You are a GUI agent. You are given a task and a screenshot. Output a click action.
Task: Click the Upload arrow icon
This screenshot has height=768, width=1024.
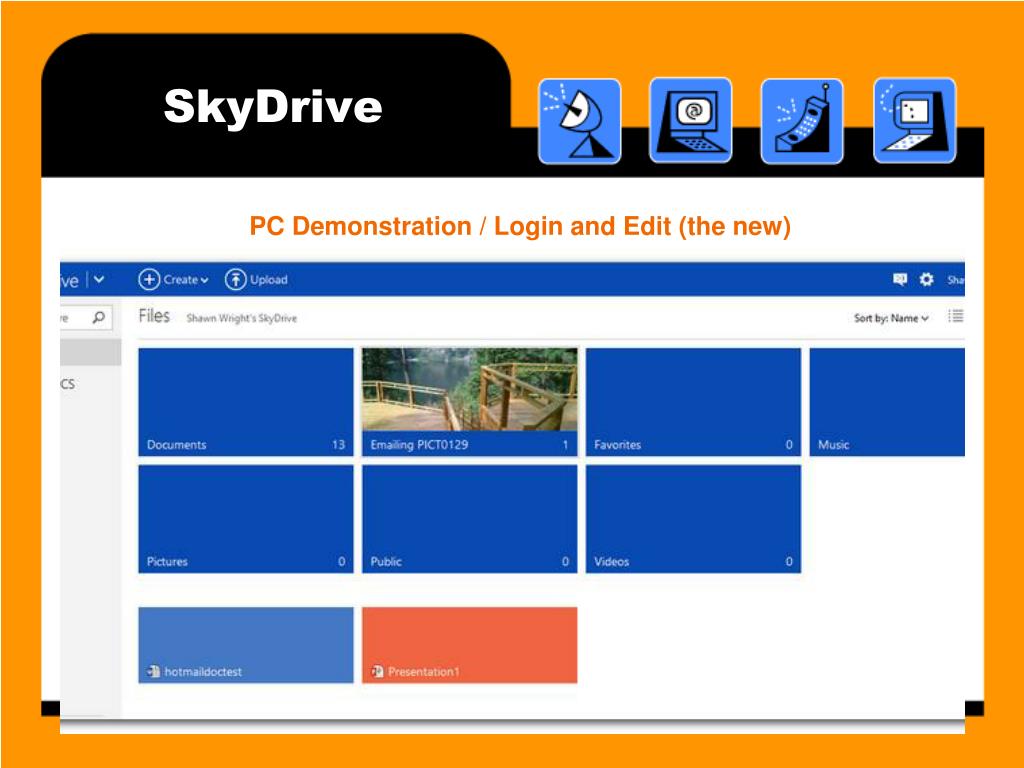coord(235,280)
